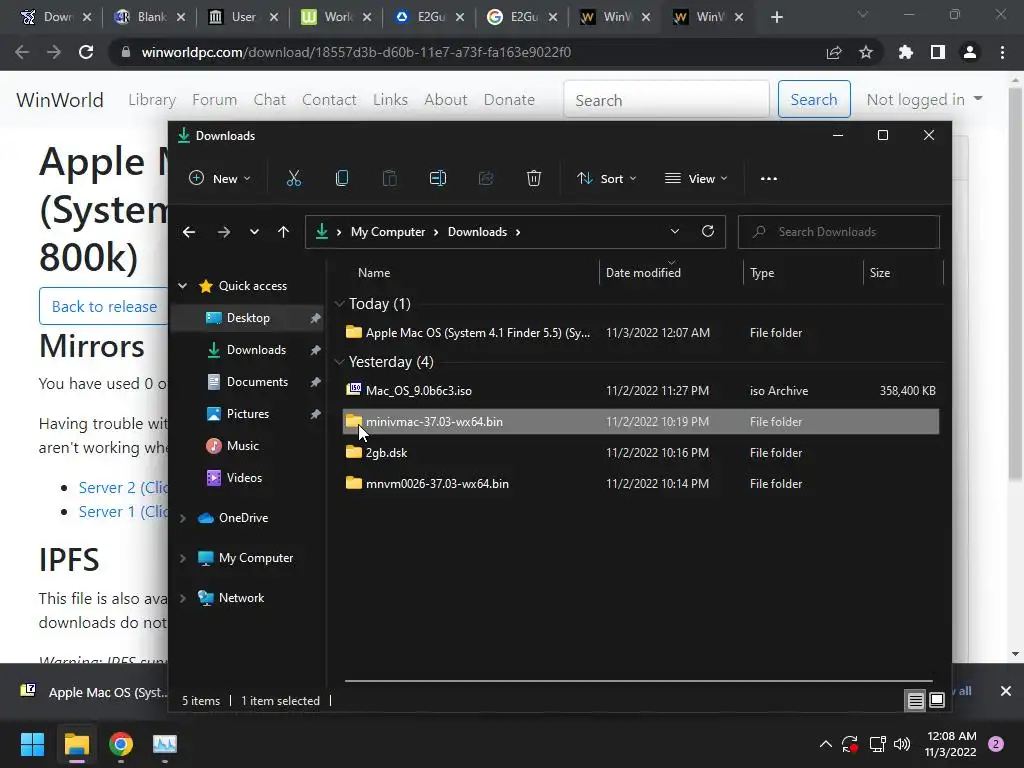Viewport: 1024px width, 768px height.
Task: Collapse the Yesterday (4) group
Action: click(x=339, y=362)
